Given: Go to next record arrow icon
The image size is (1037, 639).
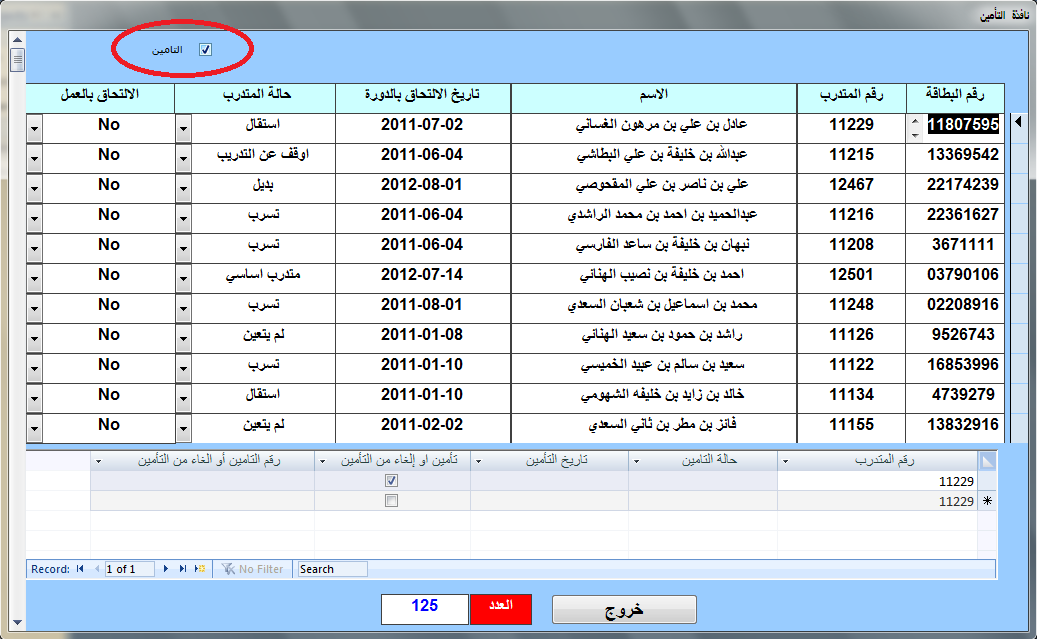Looking at the screenshot, I should click(x=165, y=569).
